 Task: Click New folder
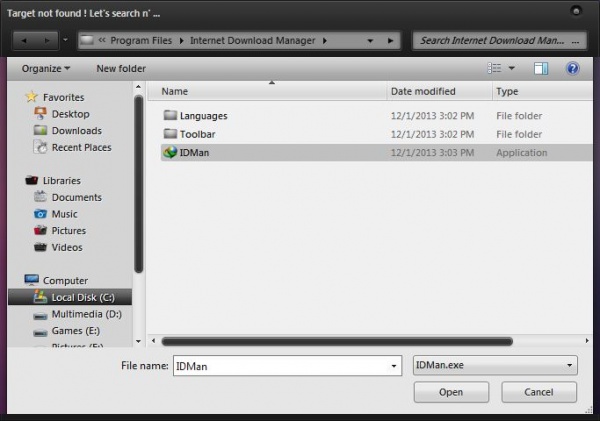[121, 69]
